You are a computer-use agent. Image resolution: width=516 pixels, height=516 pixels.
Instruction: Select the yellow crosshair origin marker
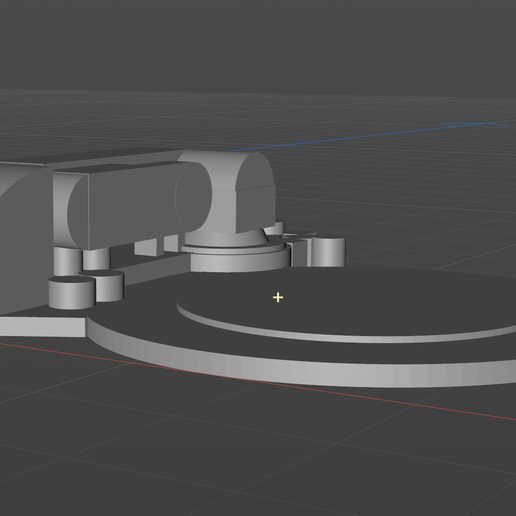point(278,297)
